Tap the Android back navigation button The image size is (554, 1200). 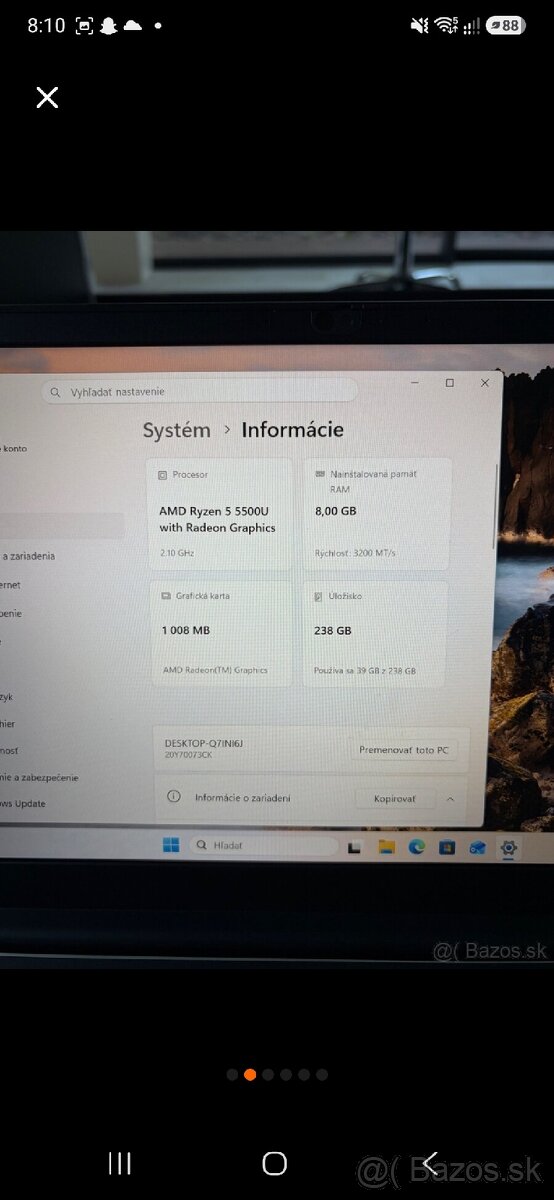(429, 1163)
